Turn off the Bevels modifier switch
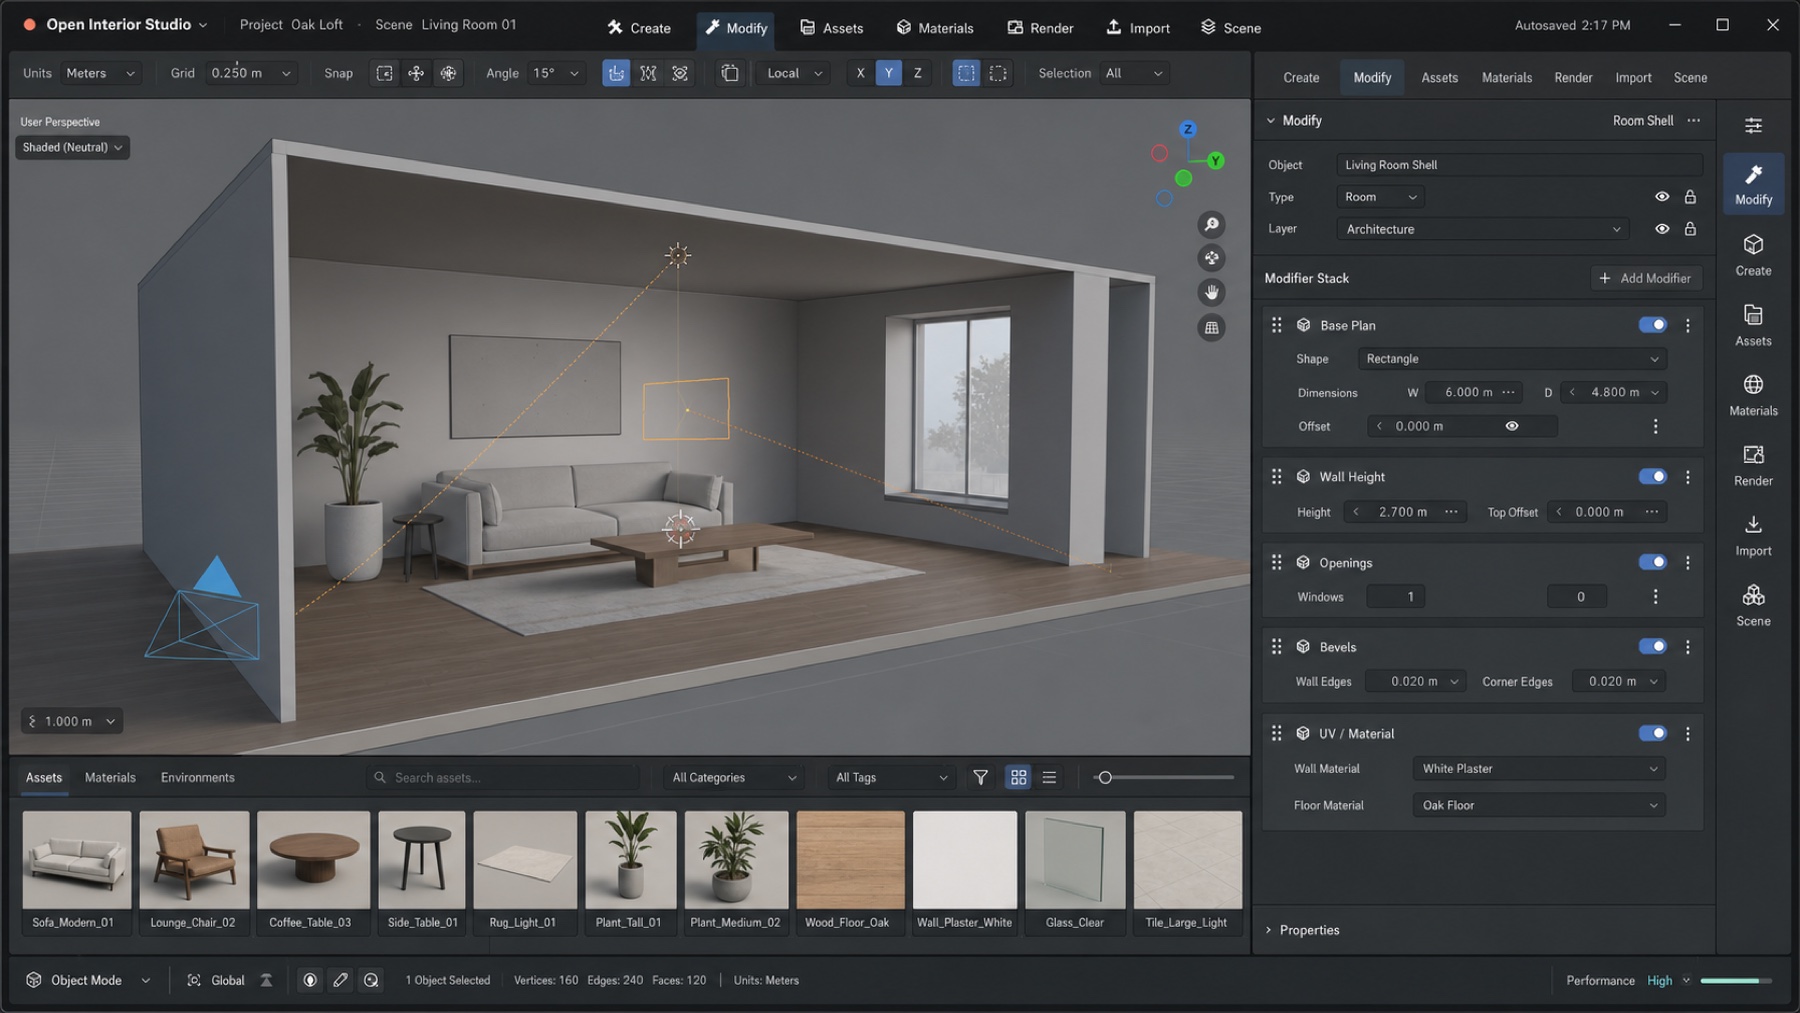 point(1652,647)
